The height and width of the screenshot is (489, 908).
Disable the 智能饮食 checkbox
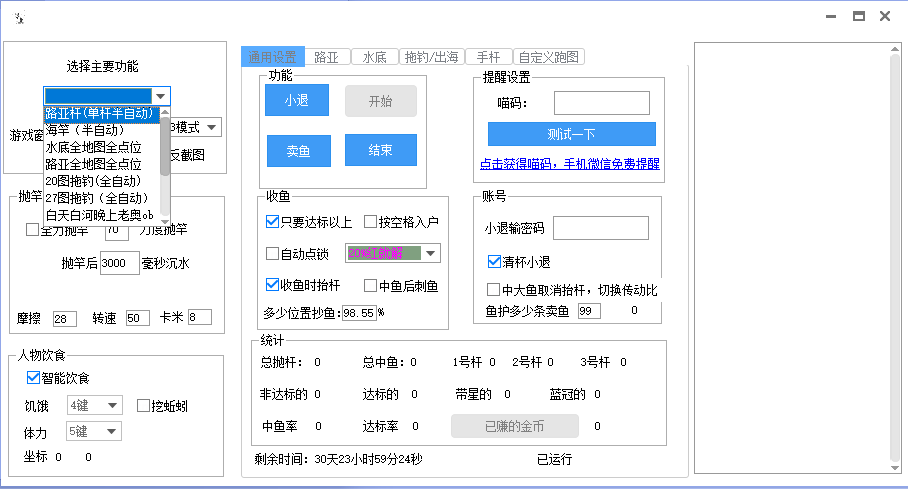click(33, 378)
